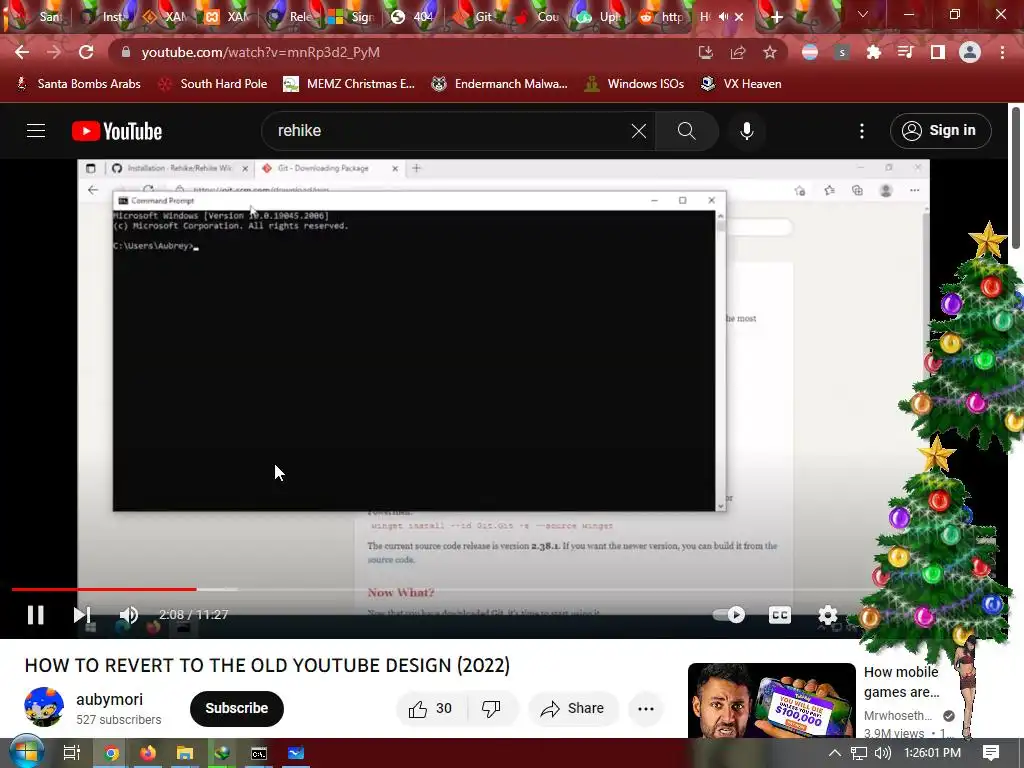Viewport: 1024px width, 768px height.
Task: Go to the YouTube home logo
Action: tap(117, 131)
